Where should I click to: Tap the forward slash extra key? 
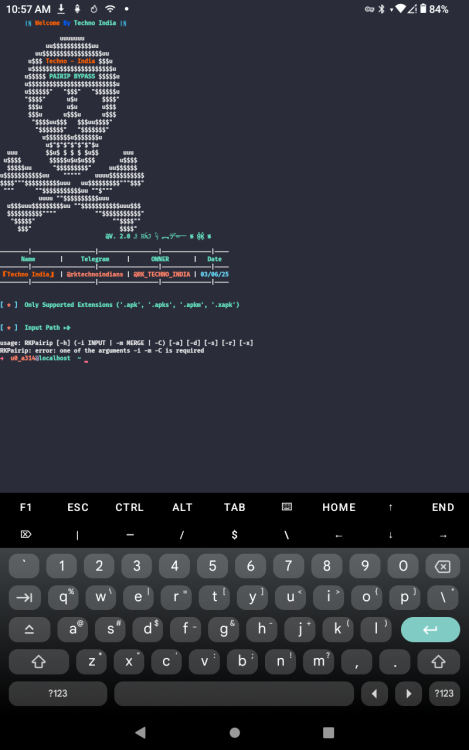182,535
